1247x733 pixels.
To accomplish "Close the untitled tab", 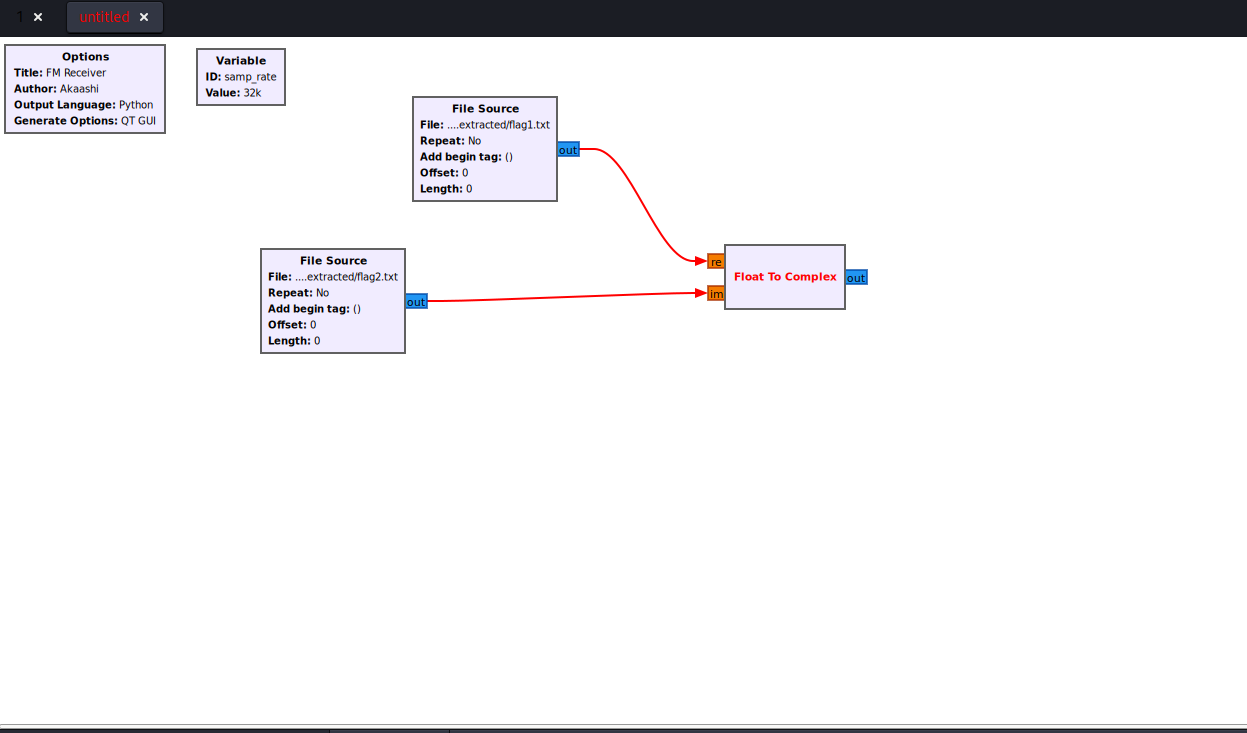I will tap(144, 17).
